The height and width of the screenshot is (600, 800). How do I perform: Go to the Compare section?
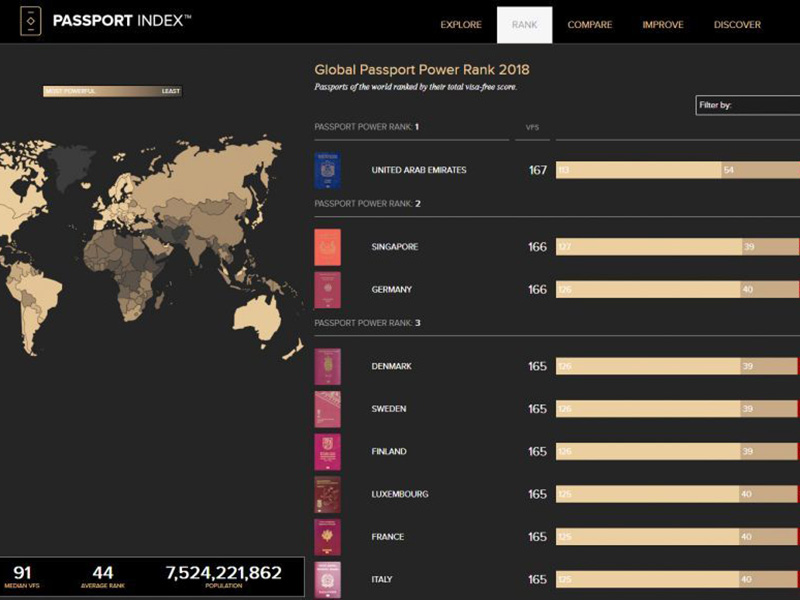tap(590, 24)
